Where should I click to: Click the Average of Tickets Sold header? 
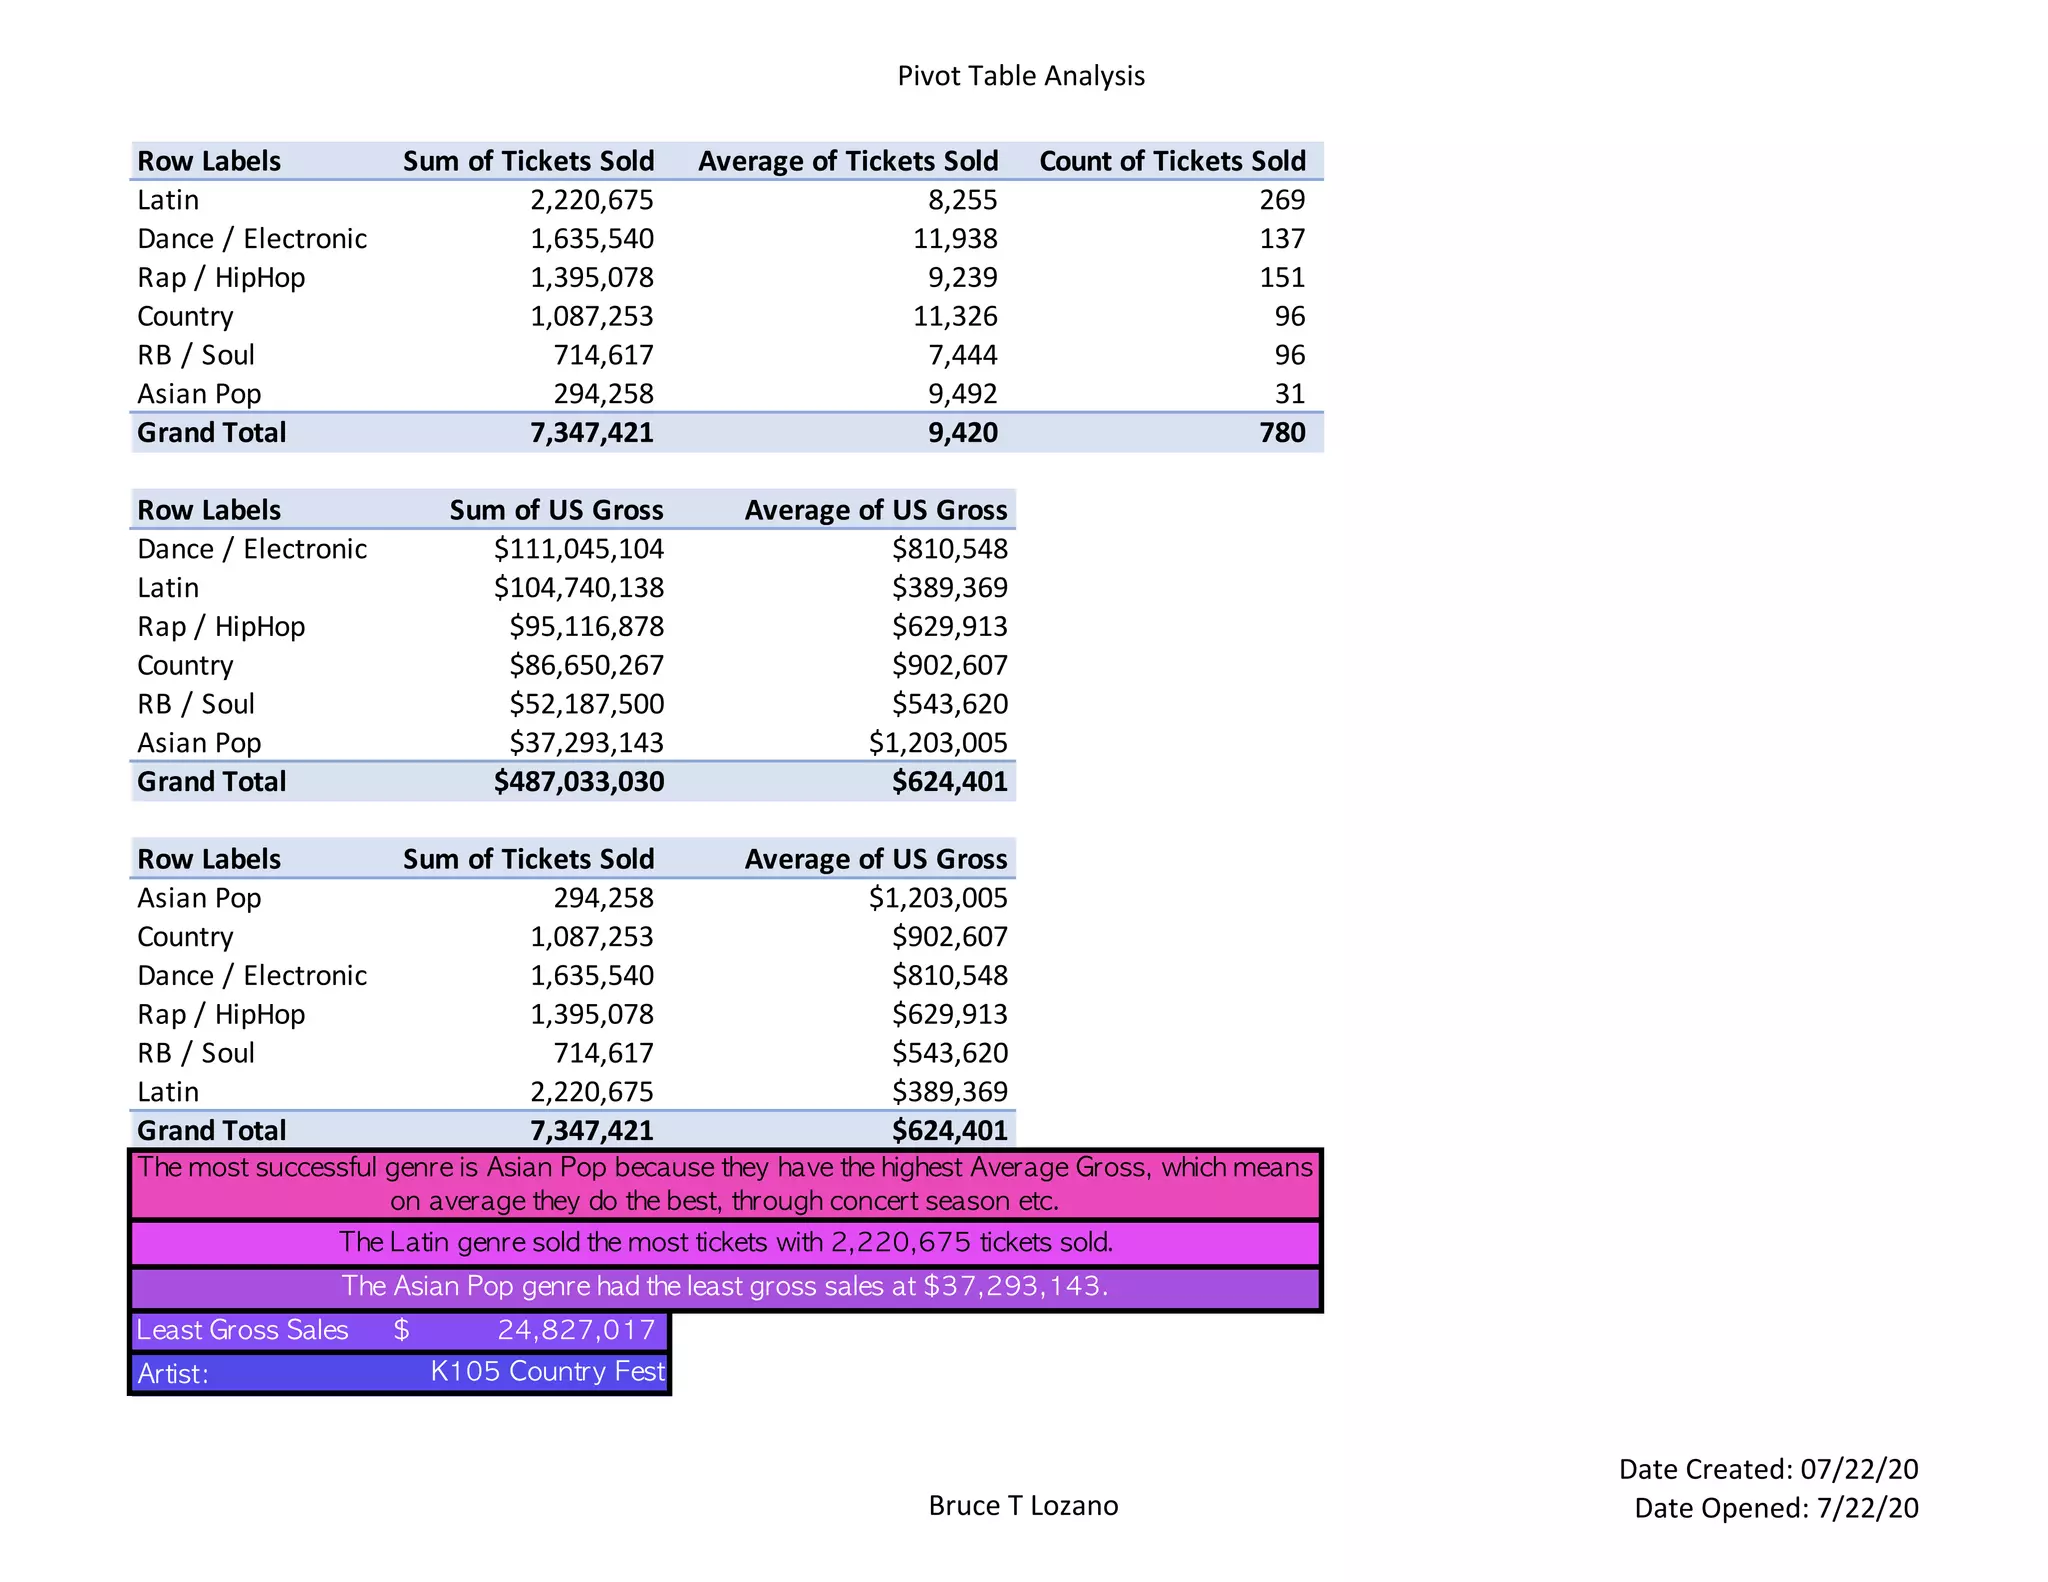(847, 161)
